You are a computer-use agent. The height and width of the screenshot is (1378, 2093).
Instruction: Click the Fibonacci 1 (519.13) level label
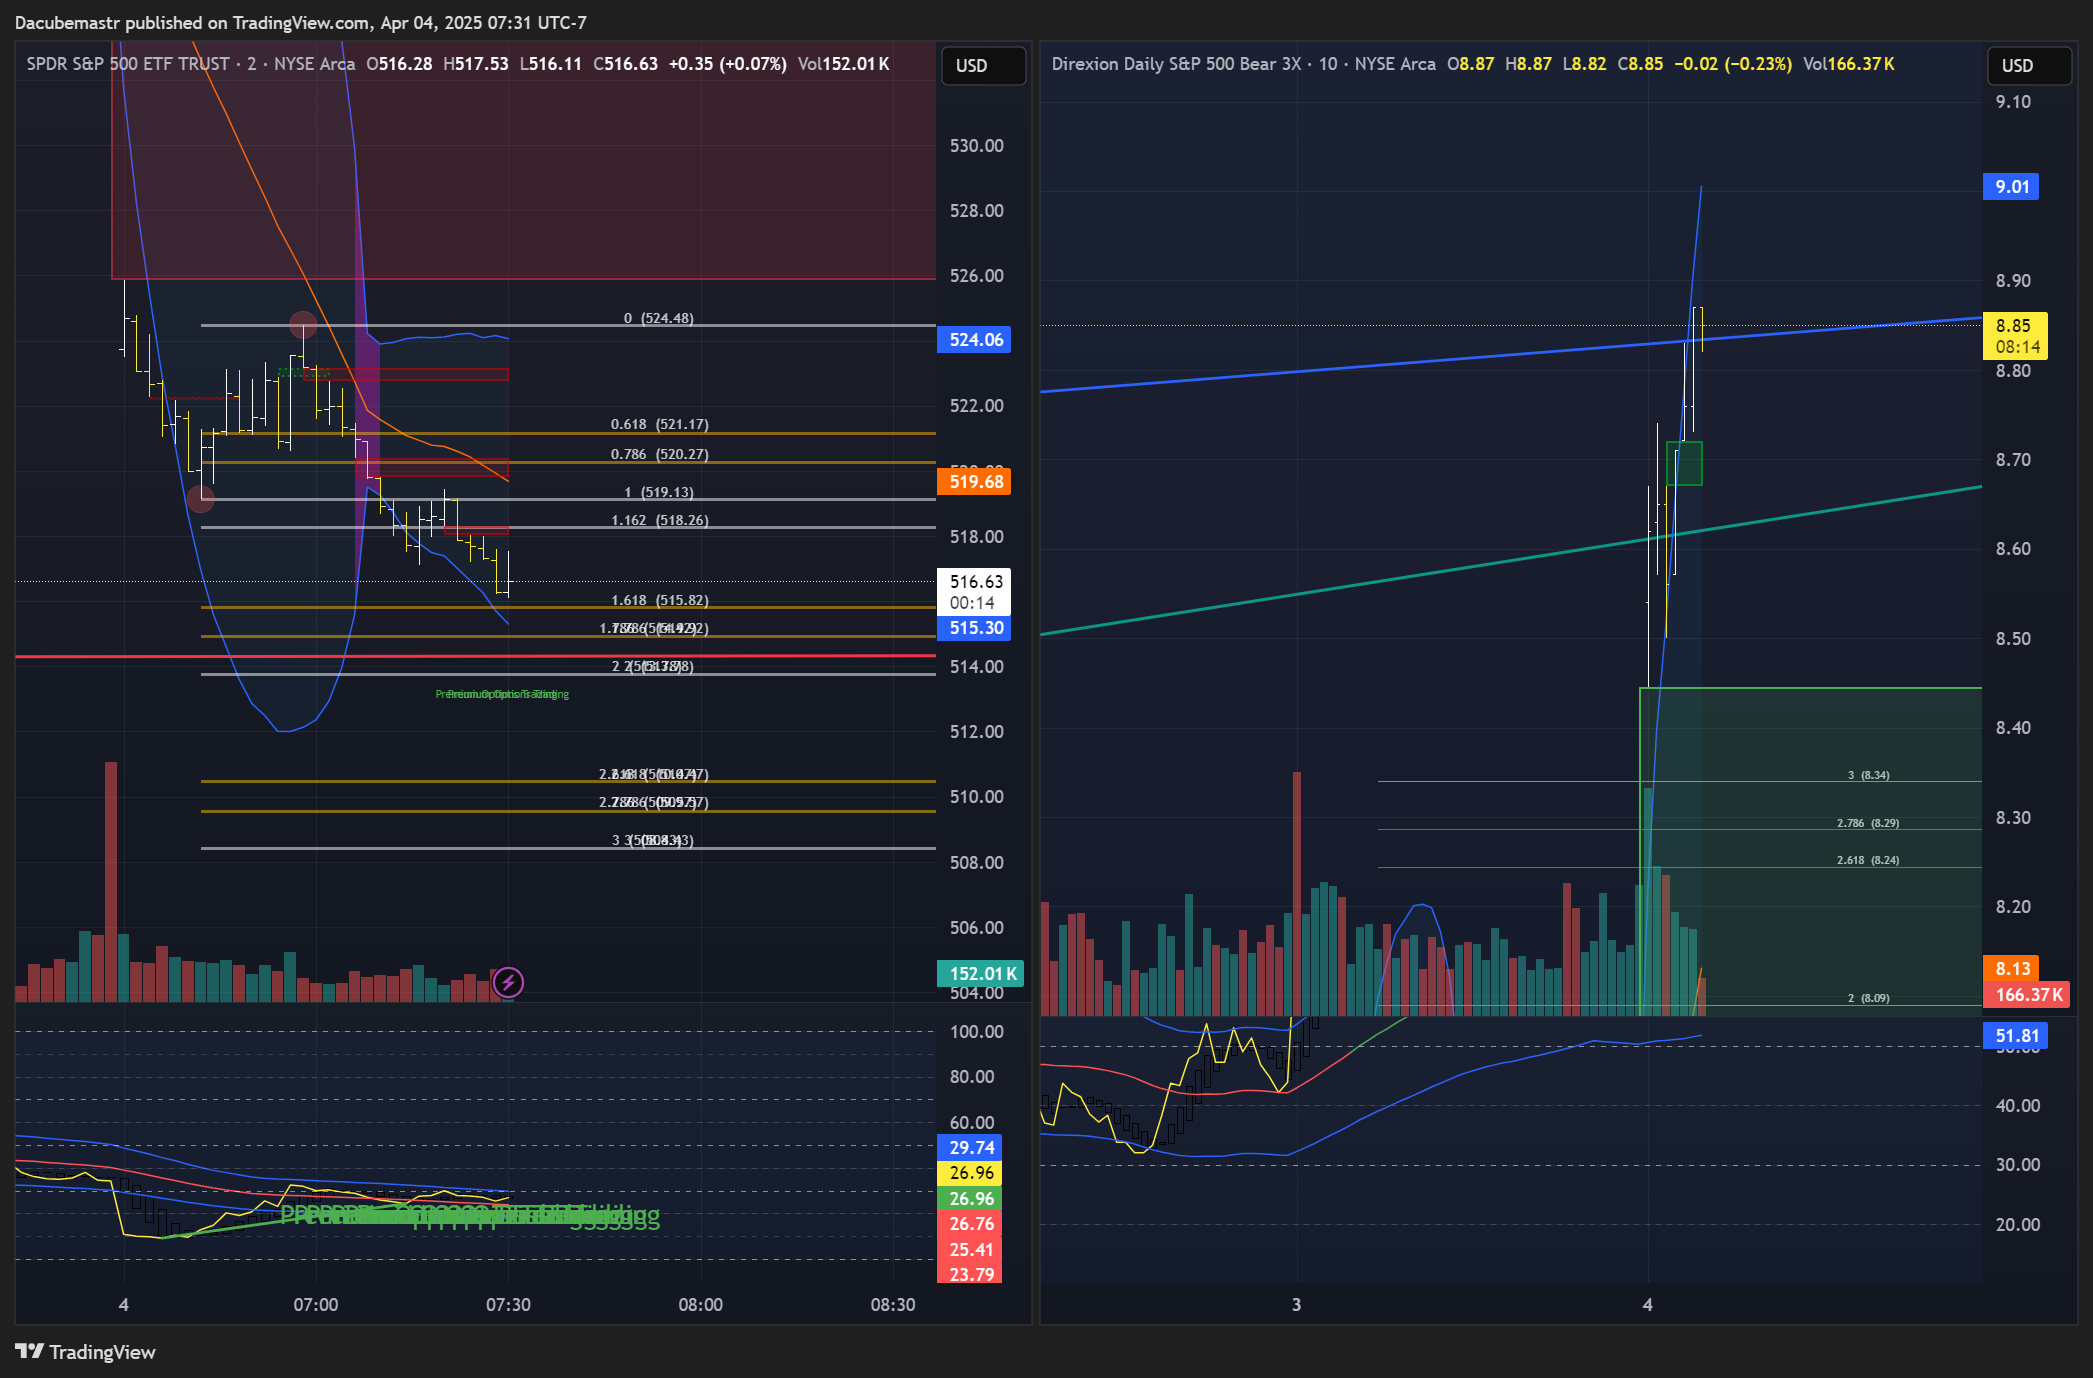pos(658,492)
